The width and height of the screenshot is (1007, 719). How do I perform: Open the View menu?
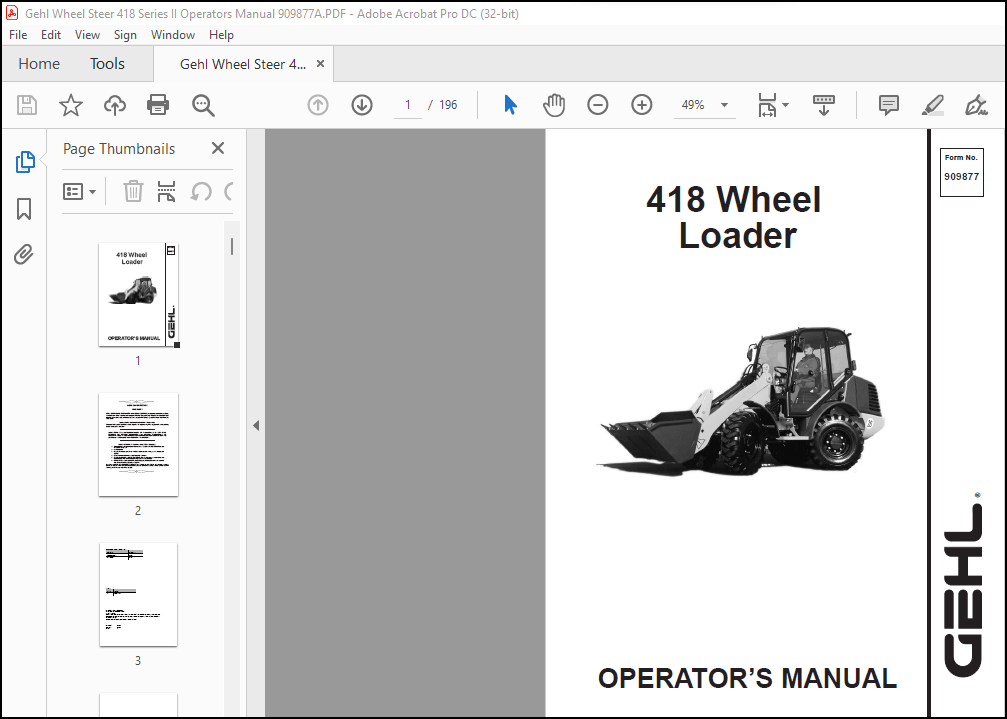pos(87,35)
